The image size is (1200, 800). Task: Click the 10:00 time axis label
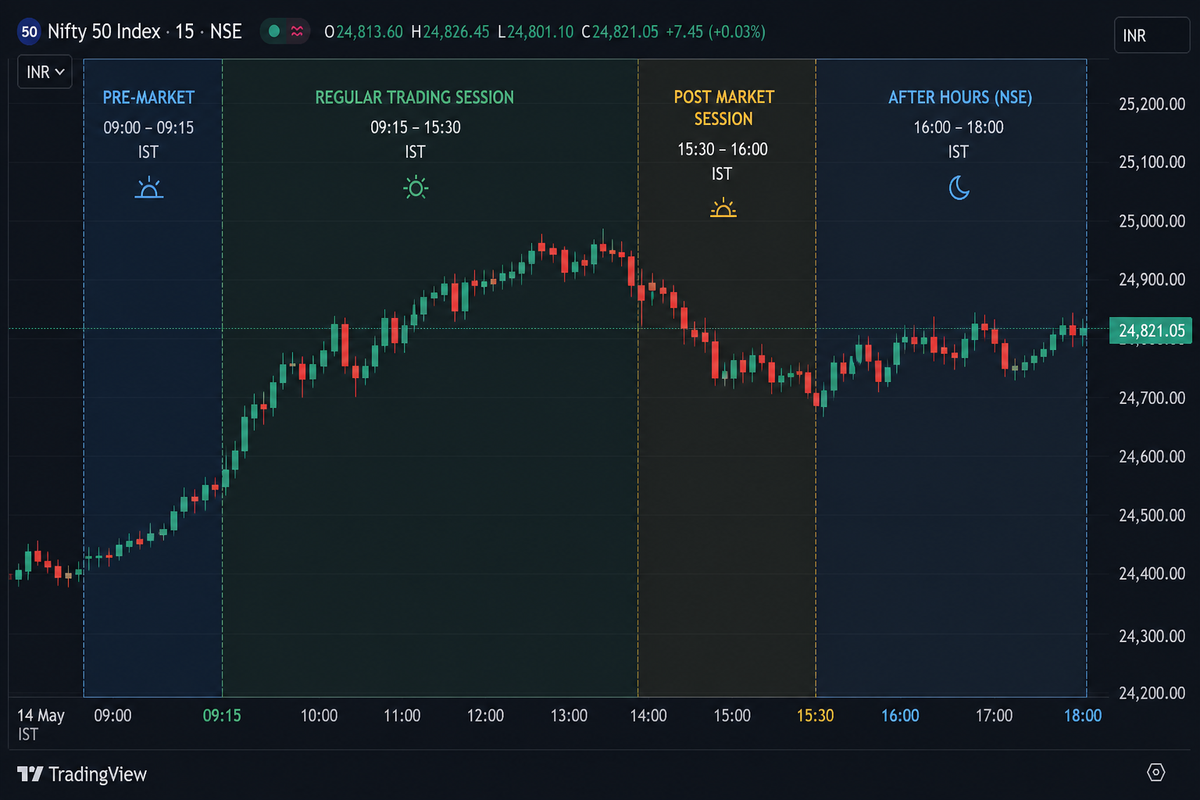click(319, 716)
